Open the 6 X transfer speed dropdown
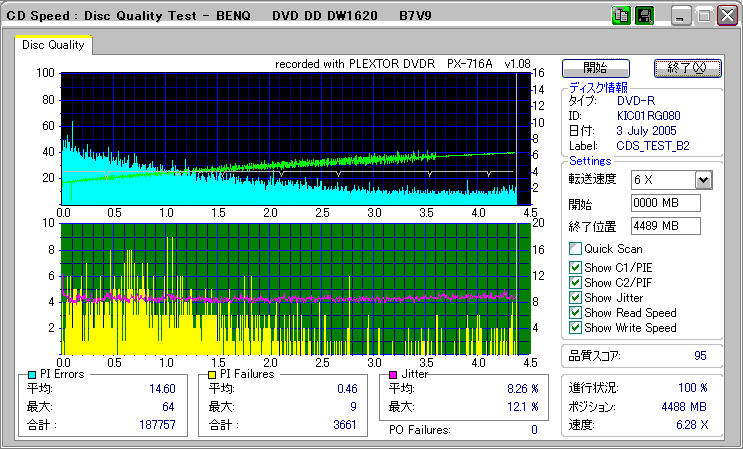This screenshot has height=449, width=743. [703, 180]
